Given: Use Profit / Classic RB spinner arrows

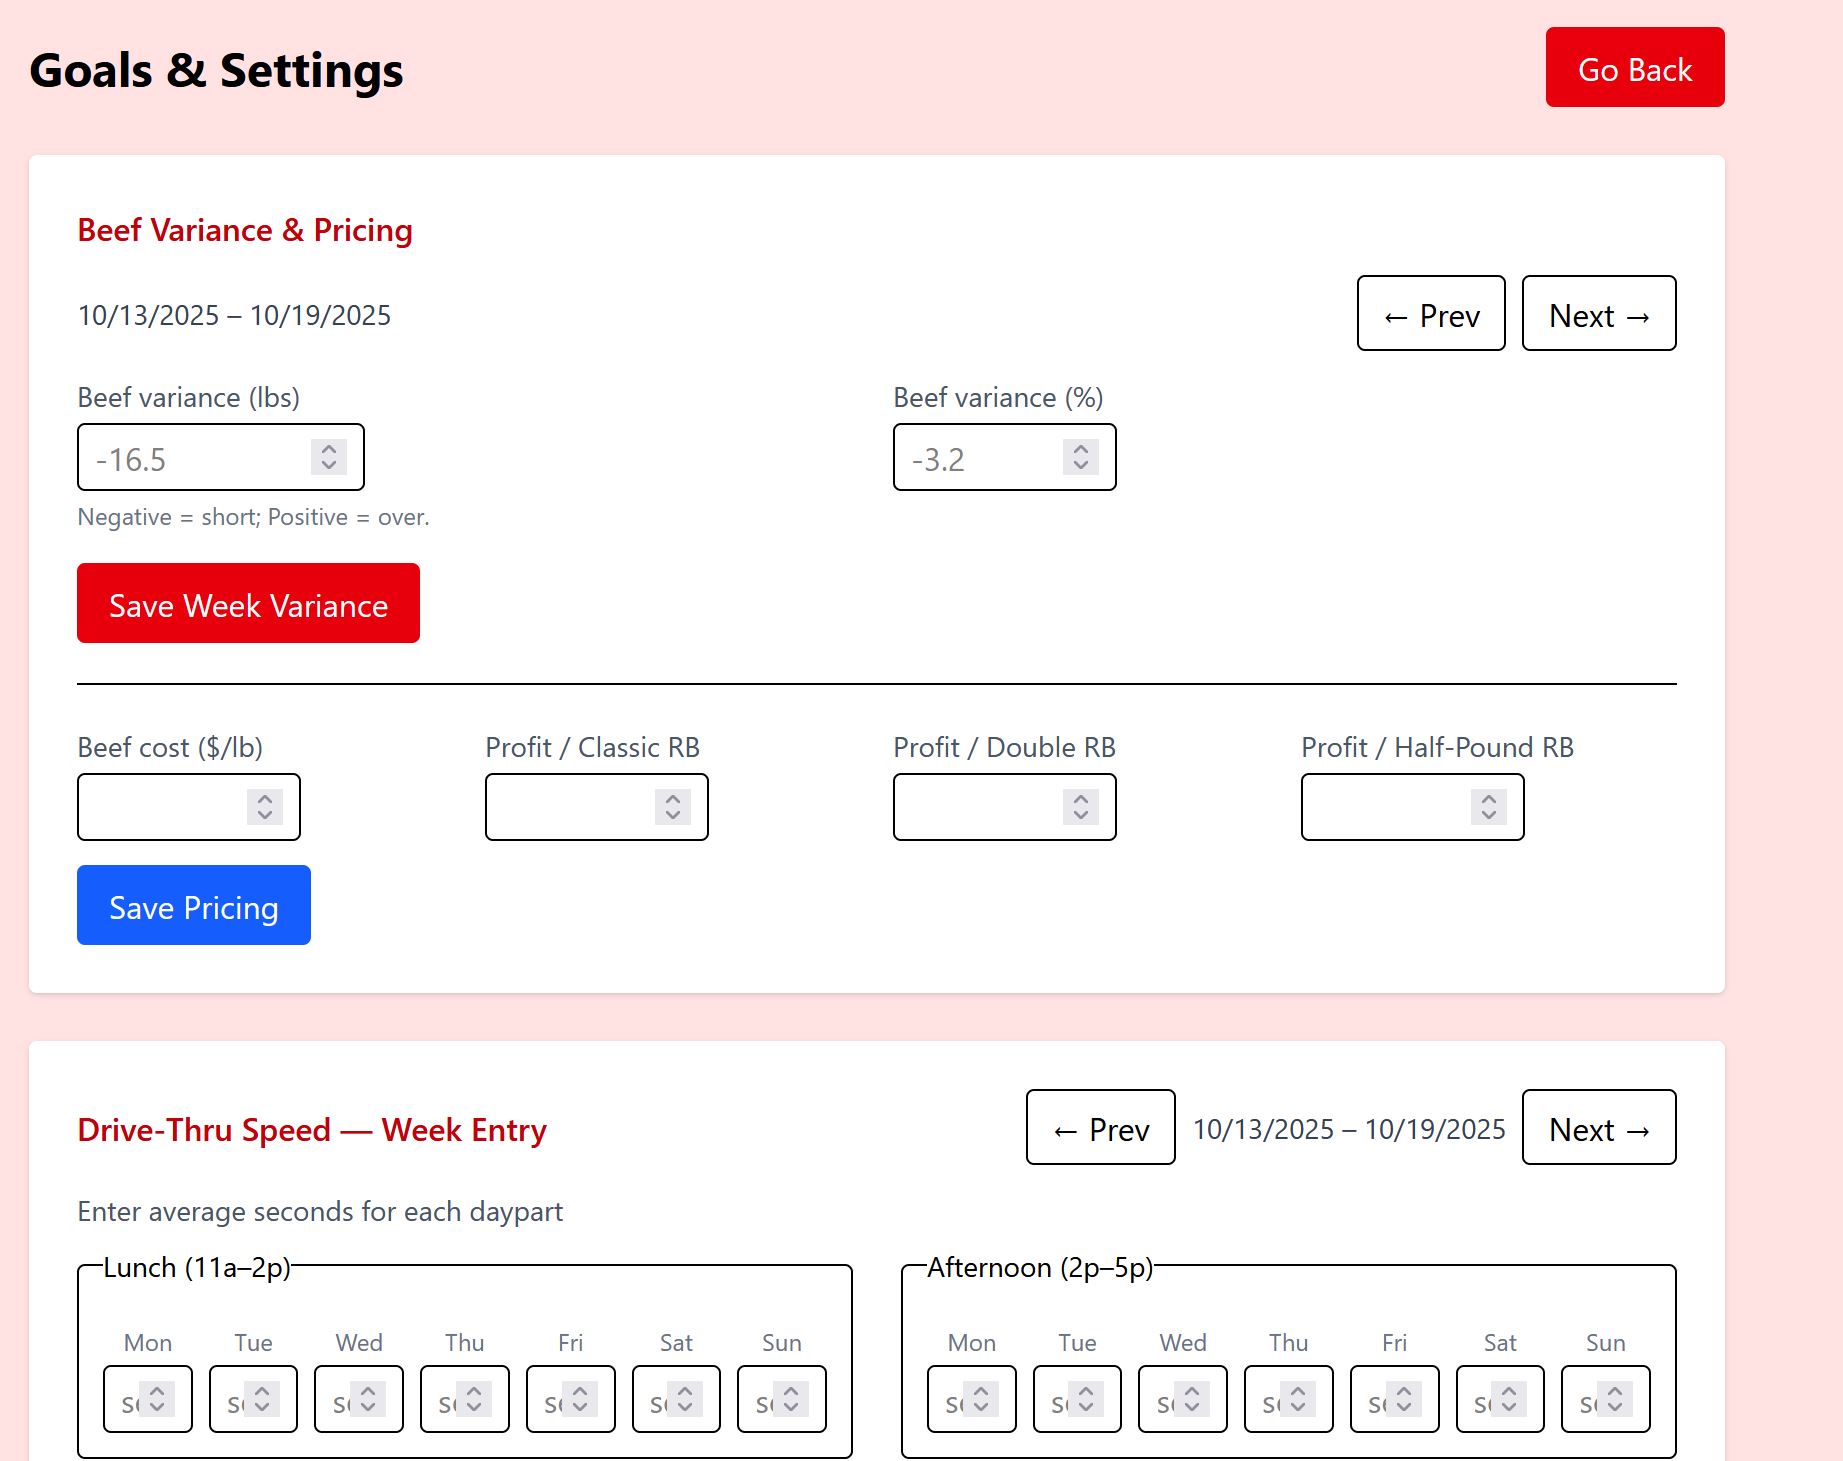Looking at the screenshot, I should 673,807.
